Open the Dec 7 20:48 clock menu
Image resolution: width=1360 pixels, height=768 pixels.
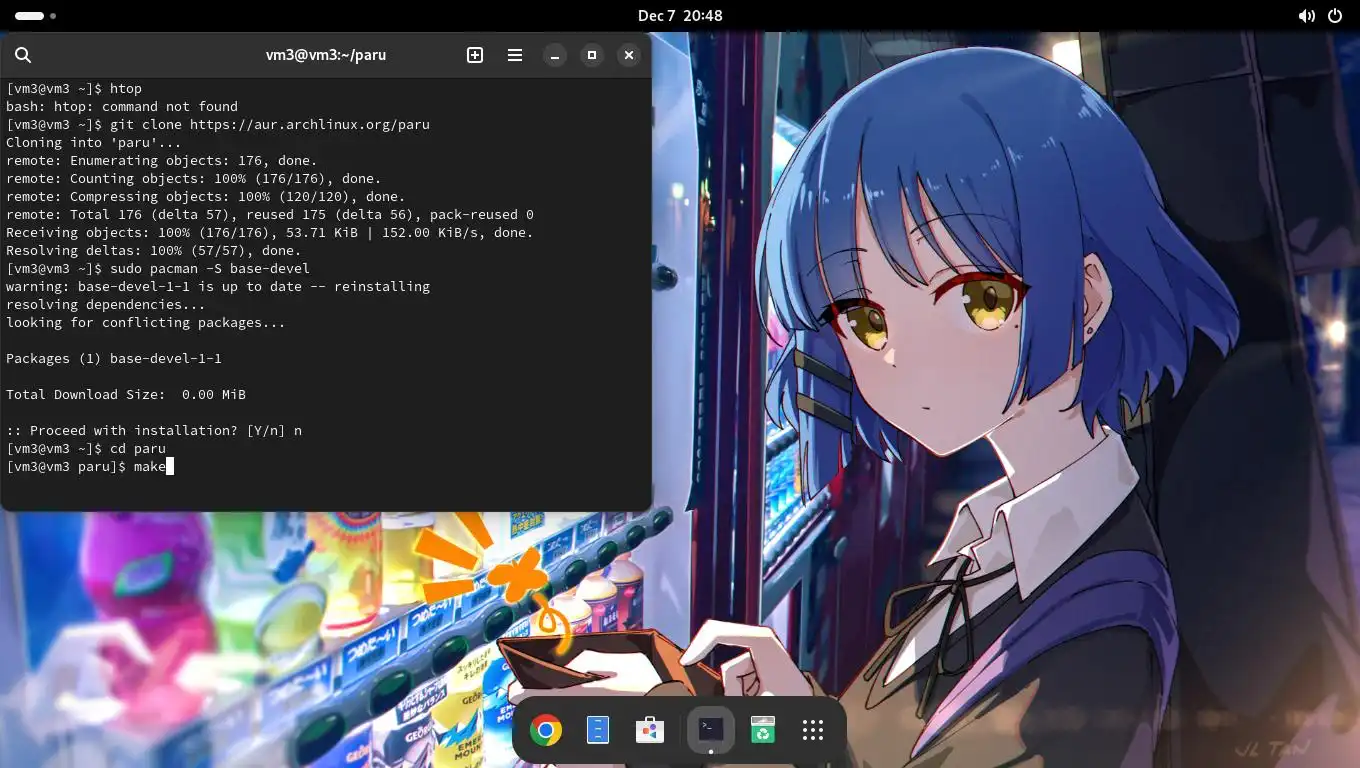point(680,16)
